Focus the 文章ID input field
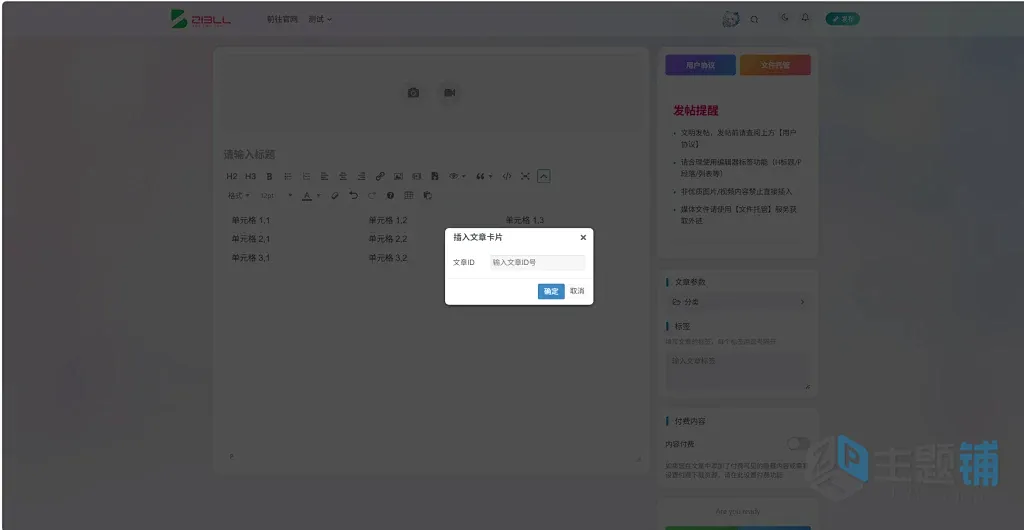Screen dimensions: 1024x530 point(537,262)
